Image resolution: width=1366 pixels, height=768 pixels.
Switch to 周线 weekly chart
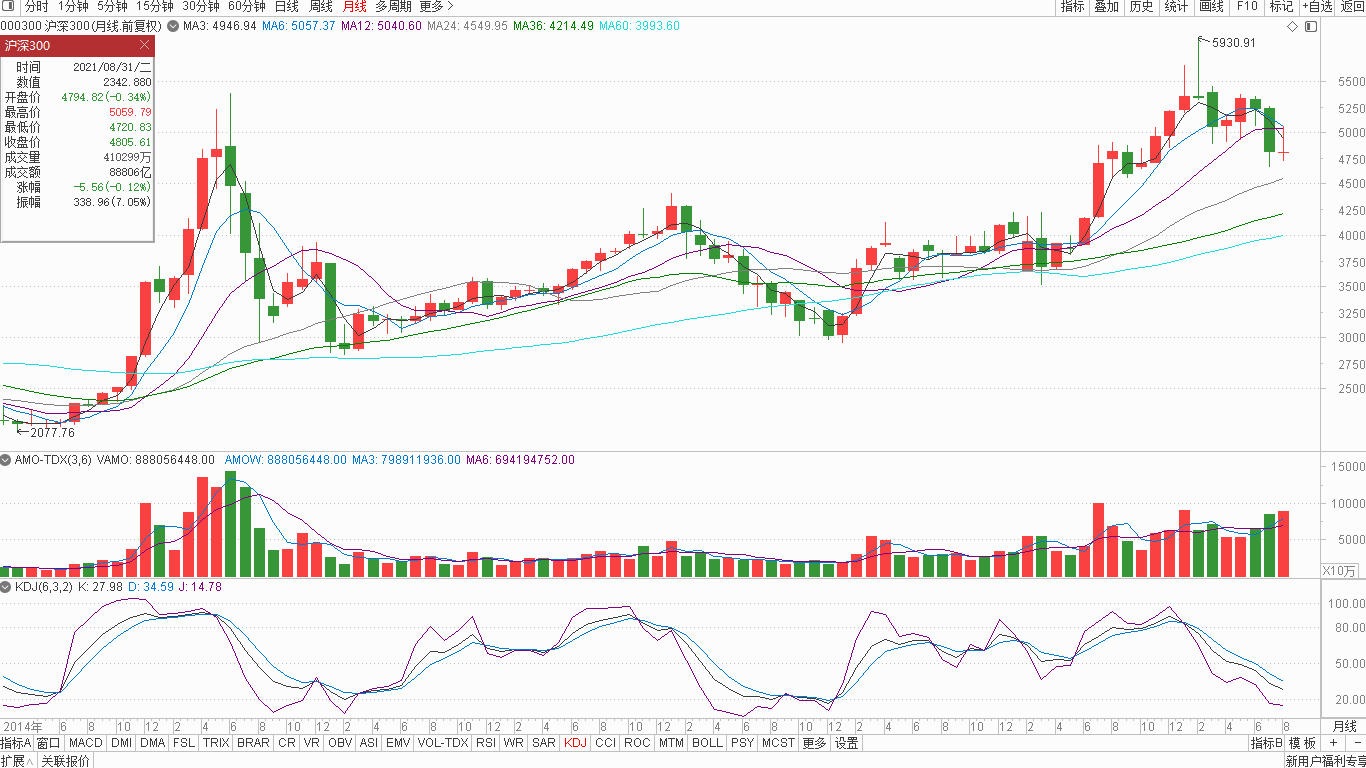[x=321, y=6]
